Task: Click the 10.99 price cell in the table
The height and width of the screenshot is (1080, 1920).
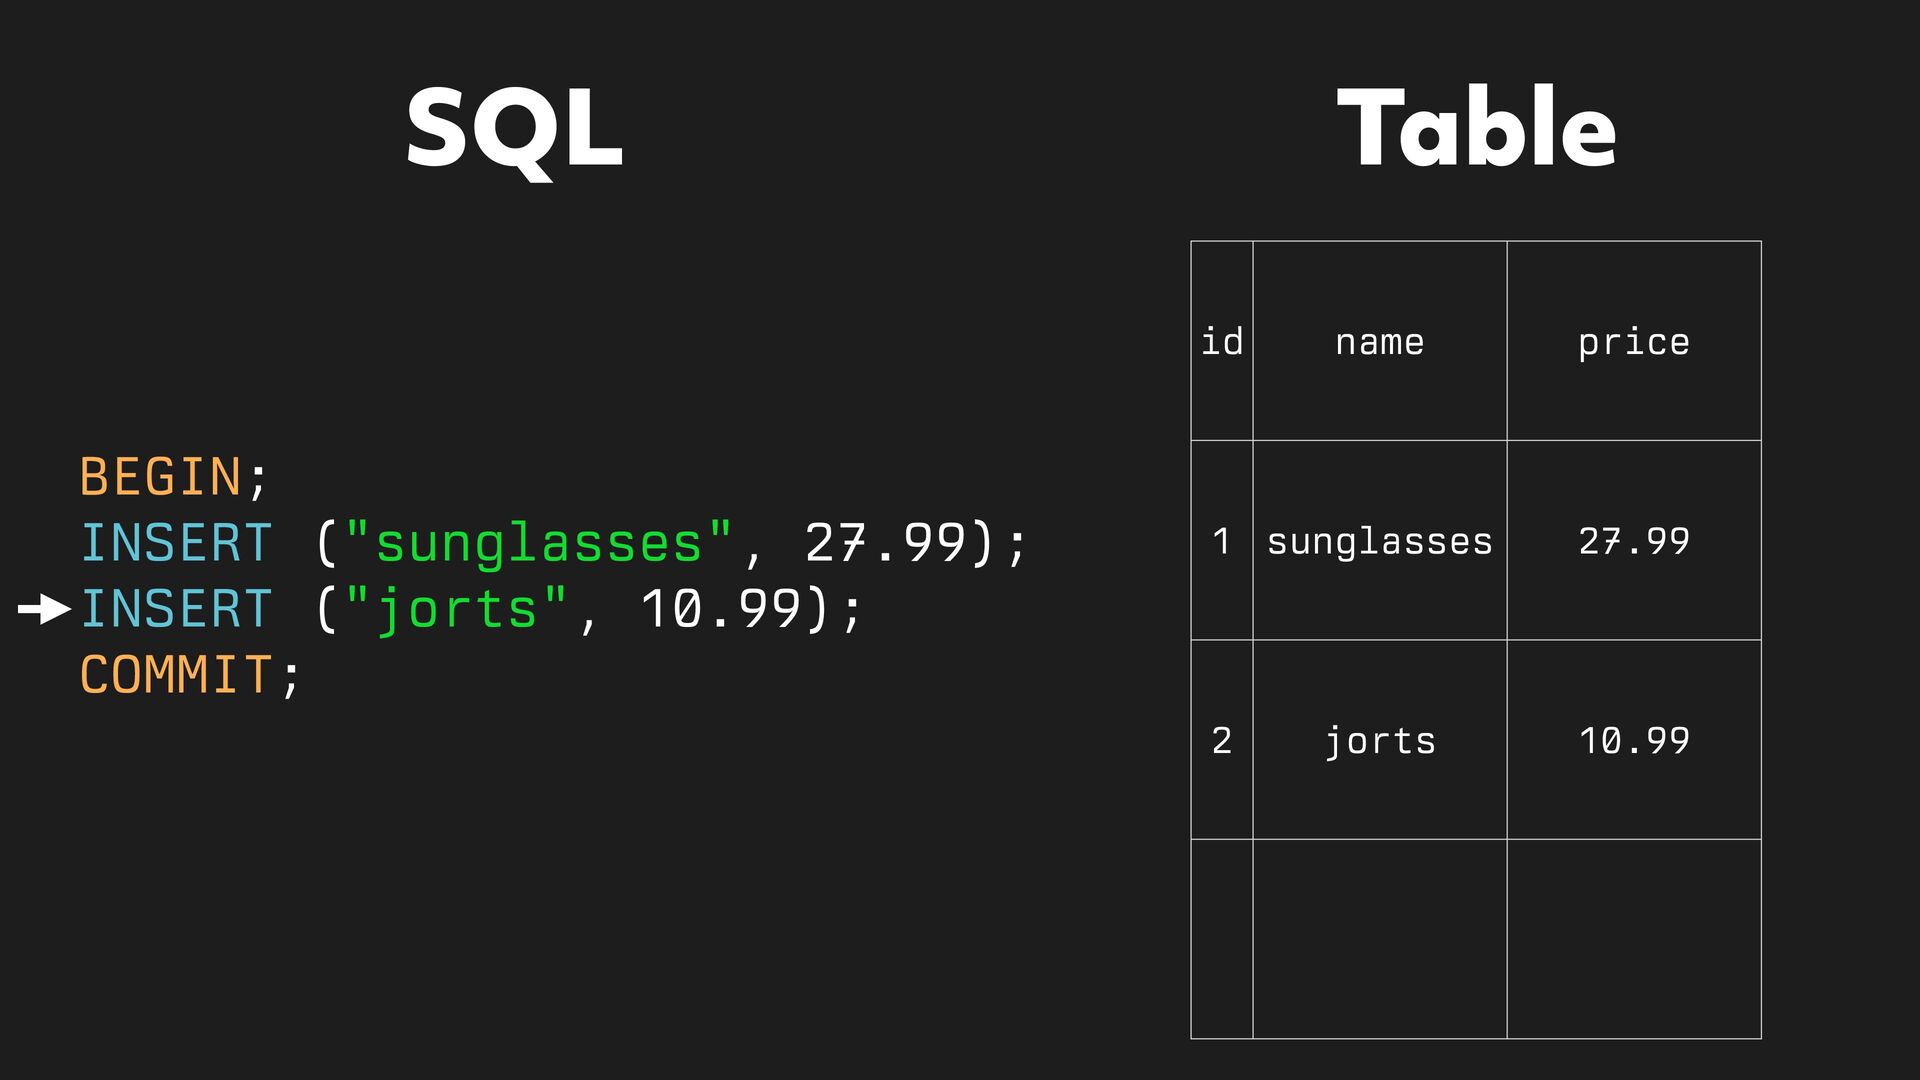Action: [x=1633, y=741]
